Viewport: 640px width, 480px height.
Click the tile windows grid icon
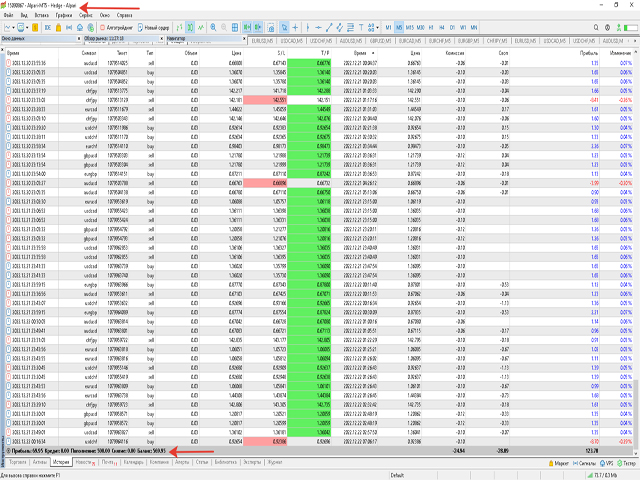235,27
